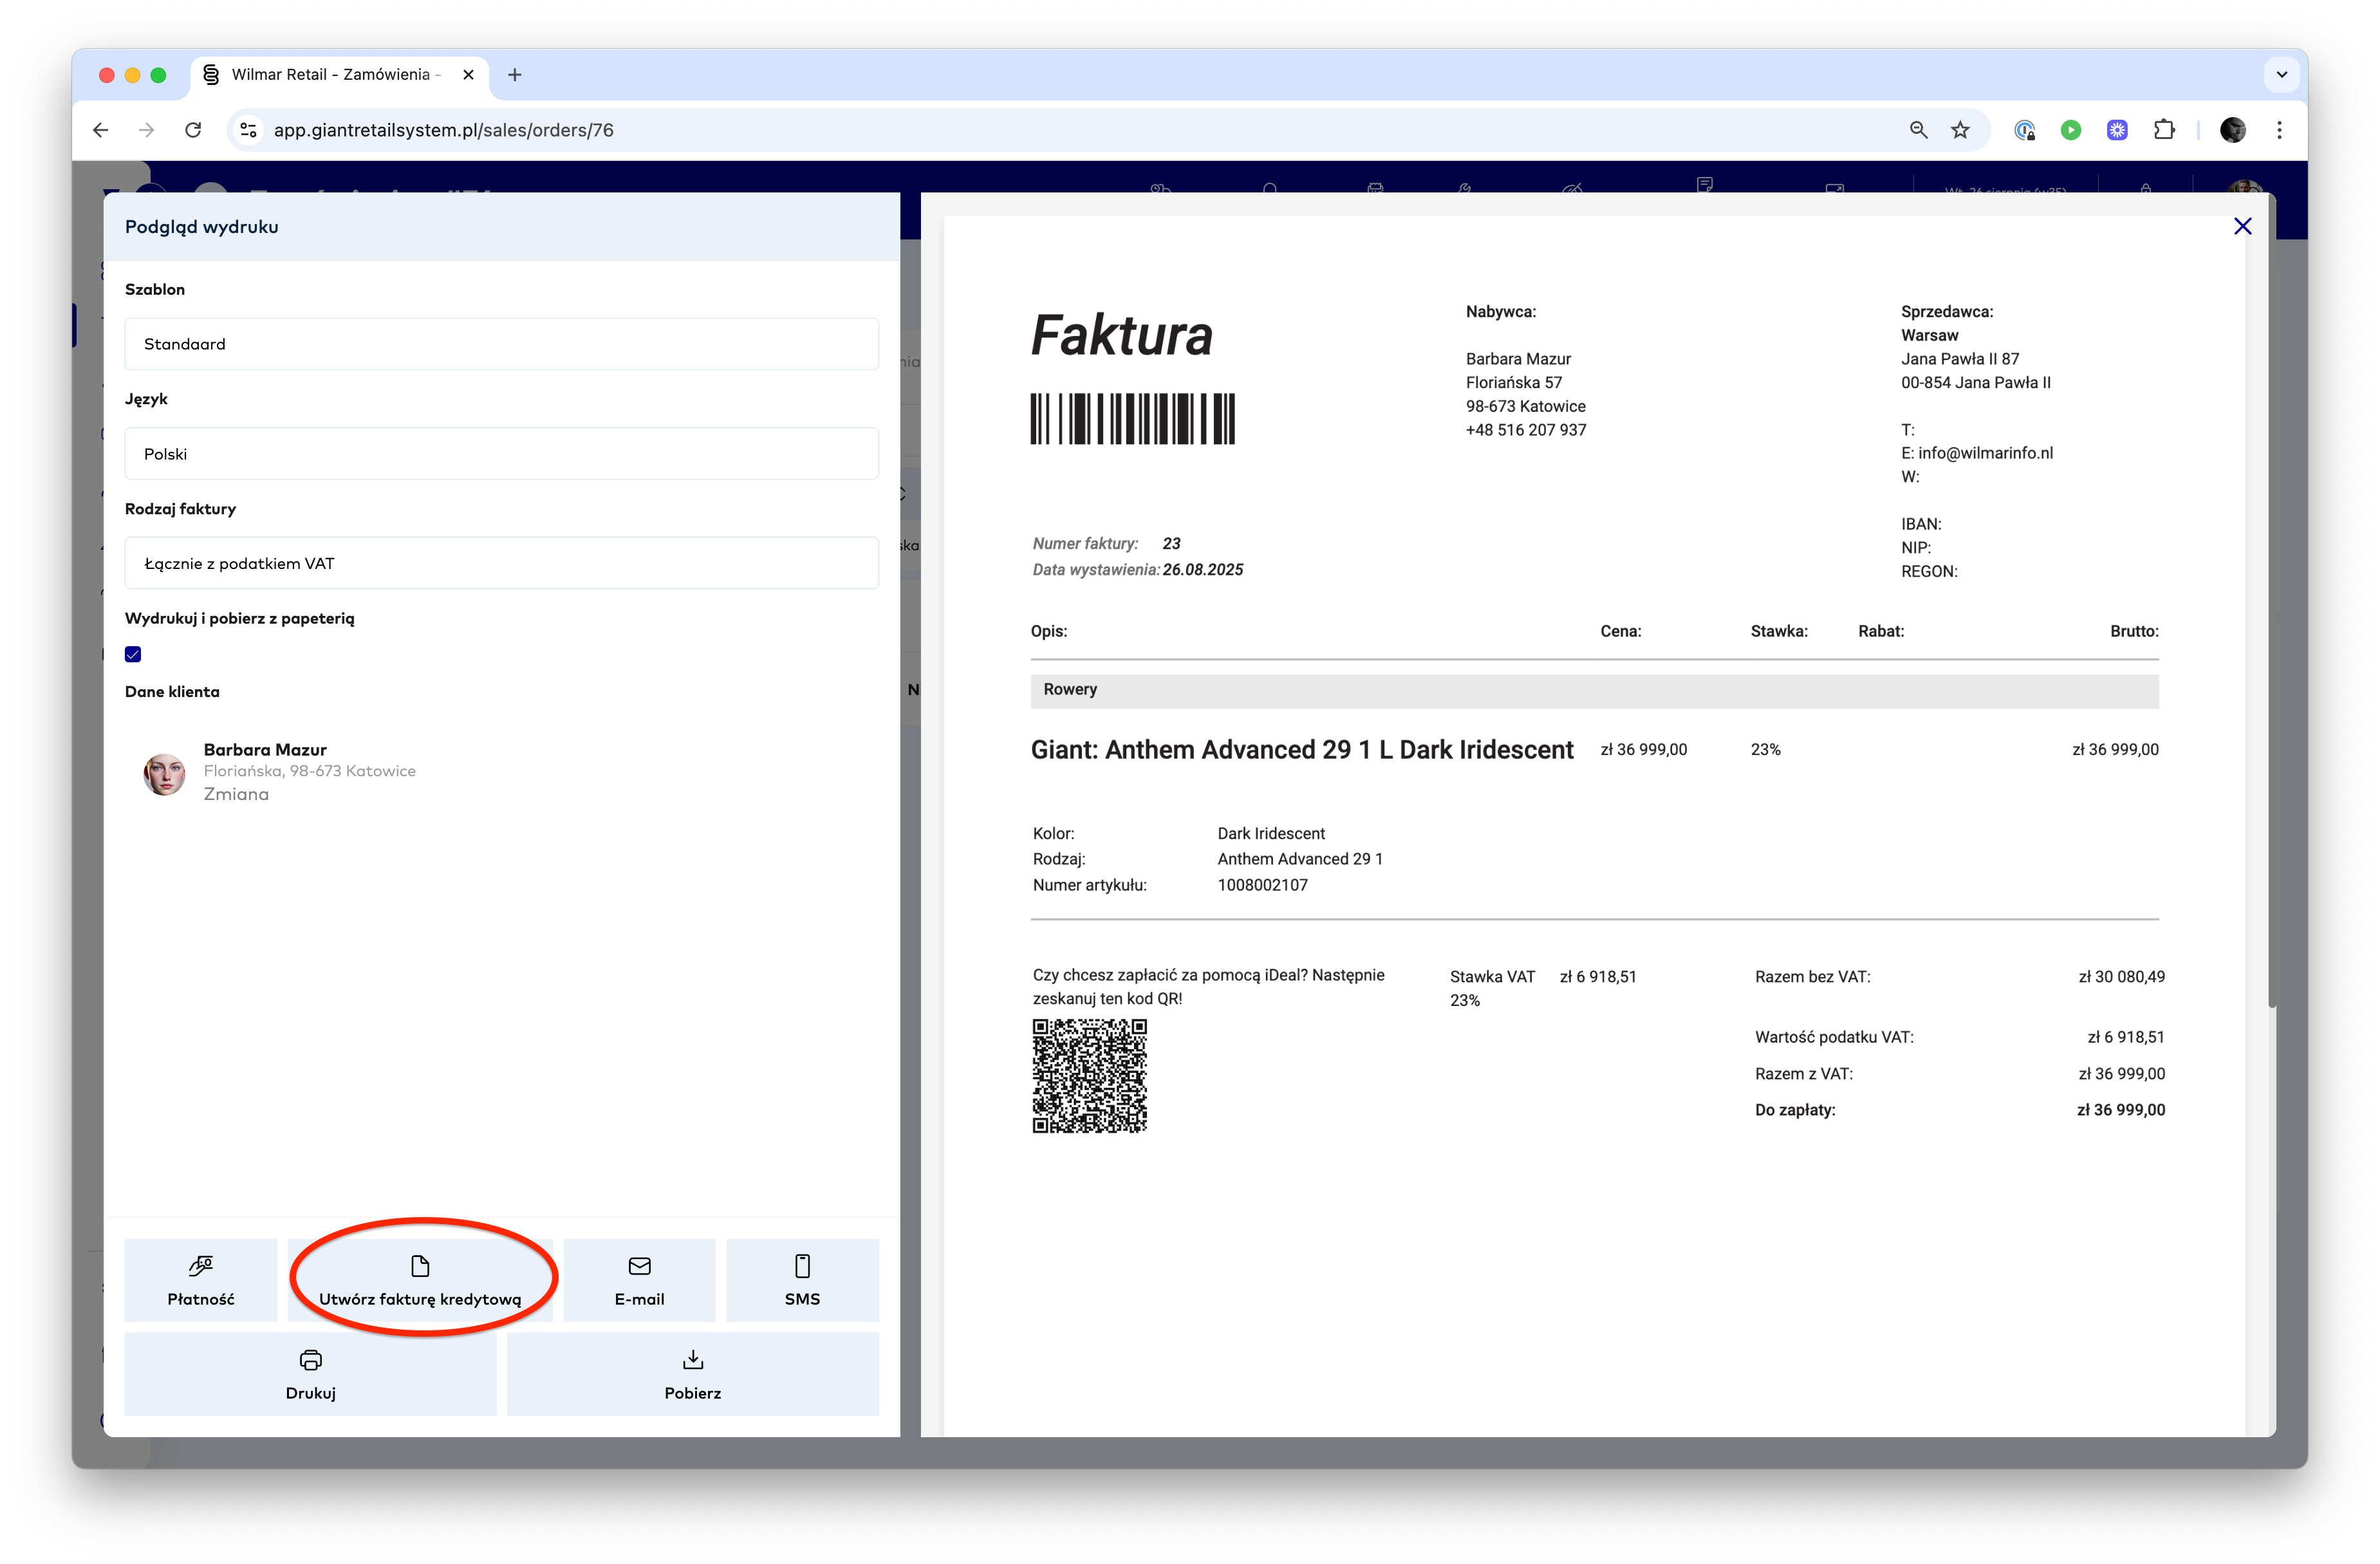2380x1564 pixels.
Task: Open the Język Polski dropdown
Action: [501, 454]
